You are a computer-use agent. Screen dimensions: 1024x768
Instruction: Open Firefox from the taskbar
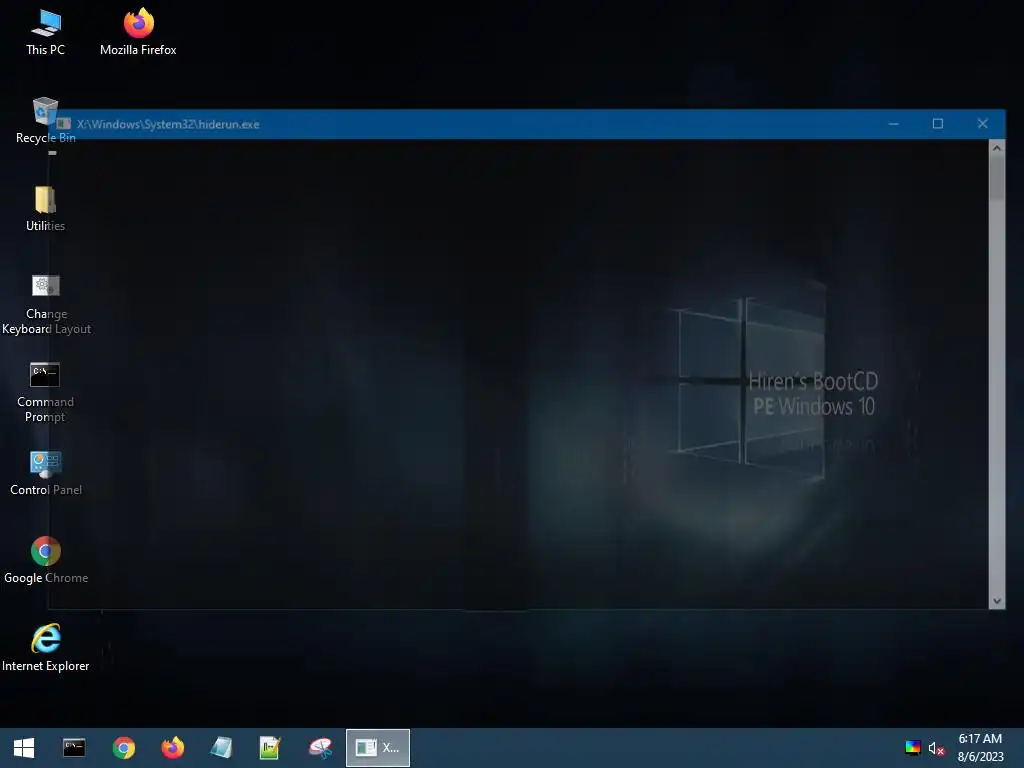point(172,748)
